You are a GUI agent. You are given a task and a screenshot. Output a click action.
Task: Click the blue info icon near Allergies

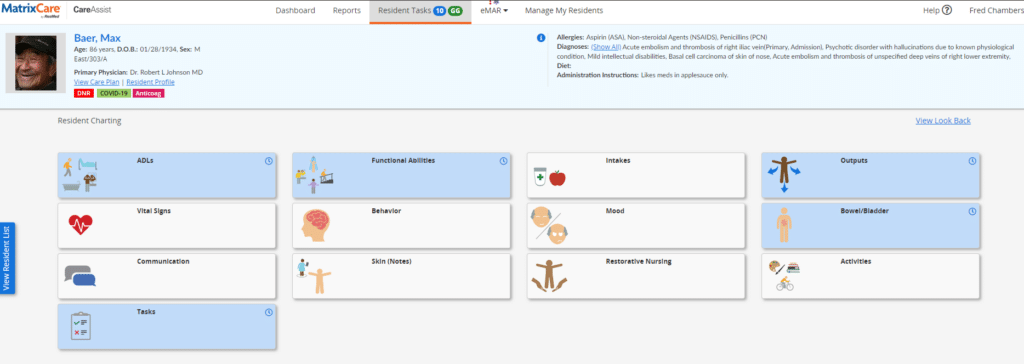pyautogui.click(x=541, y=38)
